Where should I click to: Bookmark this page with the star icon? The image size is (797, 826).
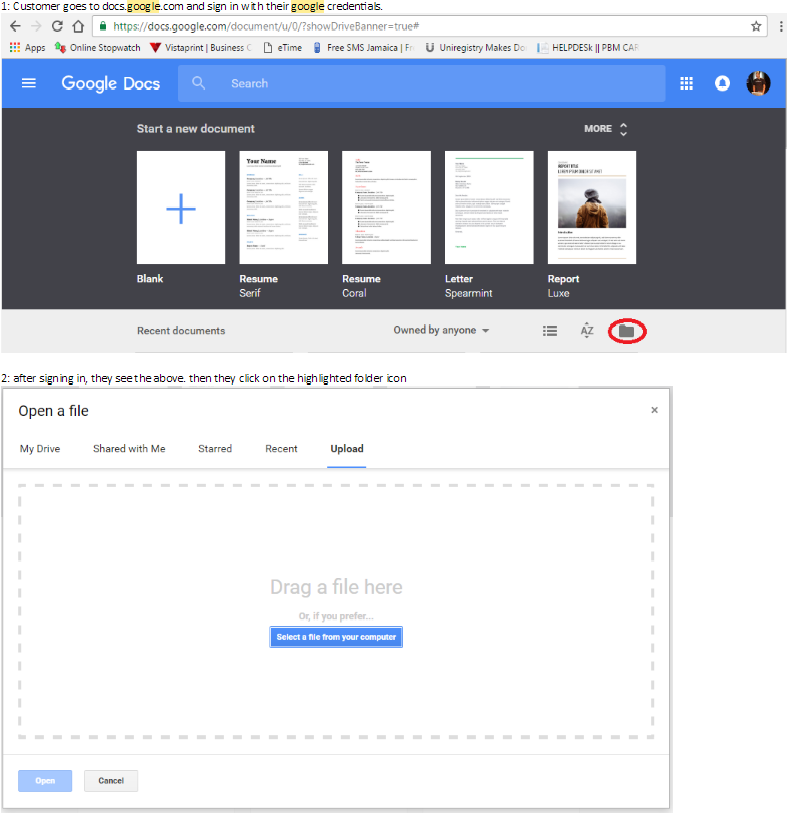point(756,26)
